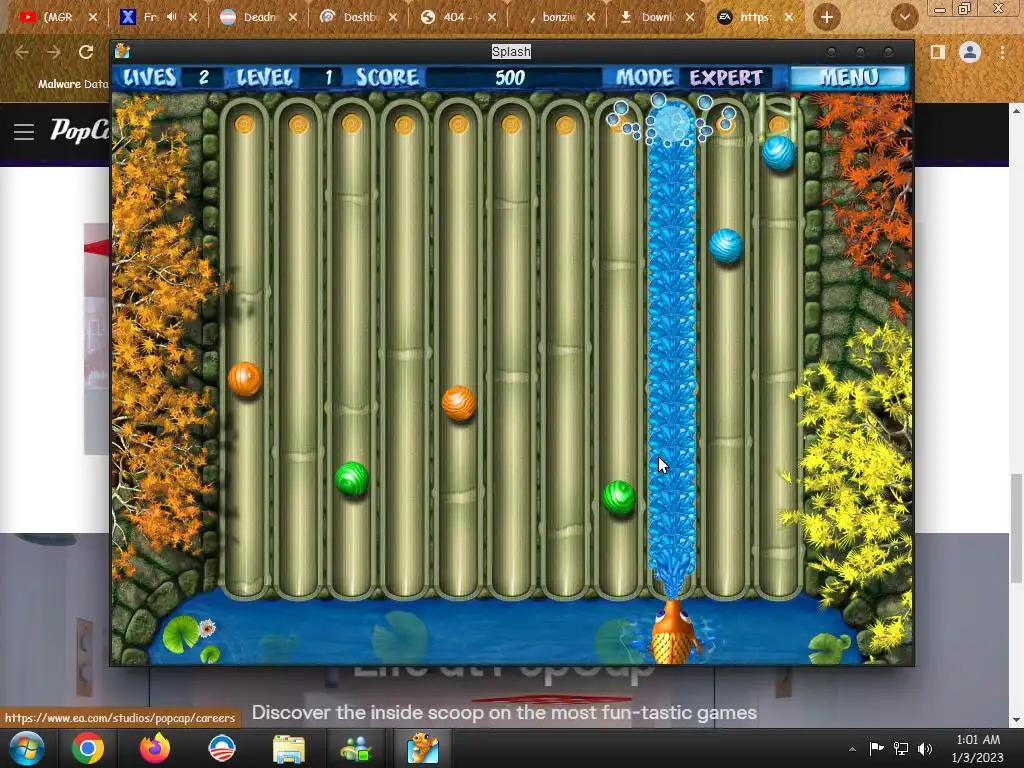Open the network tray icon
This screenshot has height=768, width=1024.
pyautogui.click(x=901, y=749)
